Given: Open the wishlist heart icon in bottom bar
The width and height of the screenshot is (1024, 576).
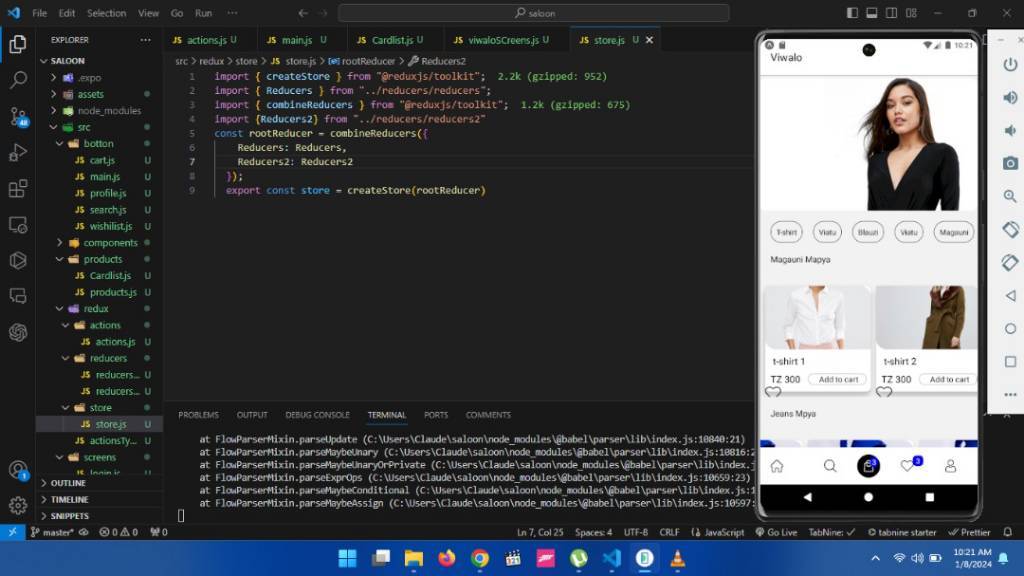Looking at the screenshot, I should click(x=907, y=466).
